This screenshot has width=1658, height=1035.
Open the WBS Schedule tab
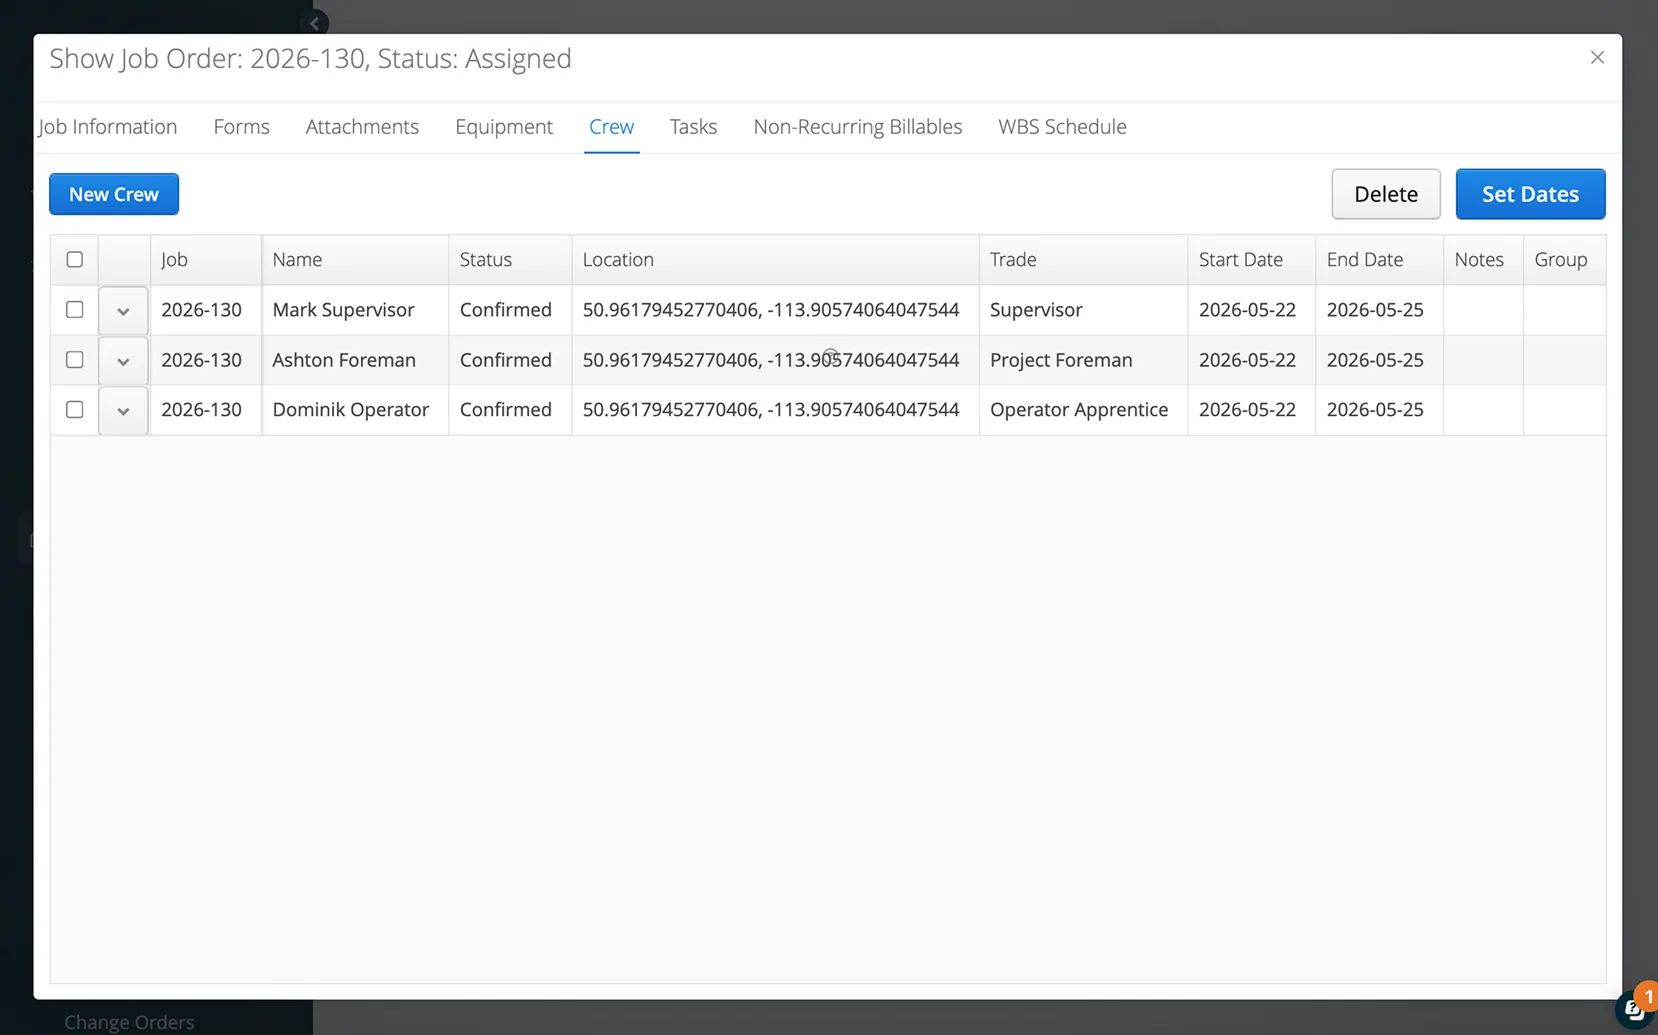(1062, 127)
